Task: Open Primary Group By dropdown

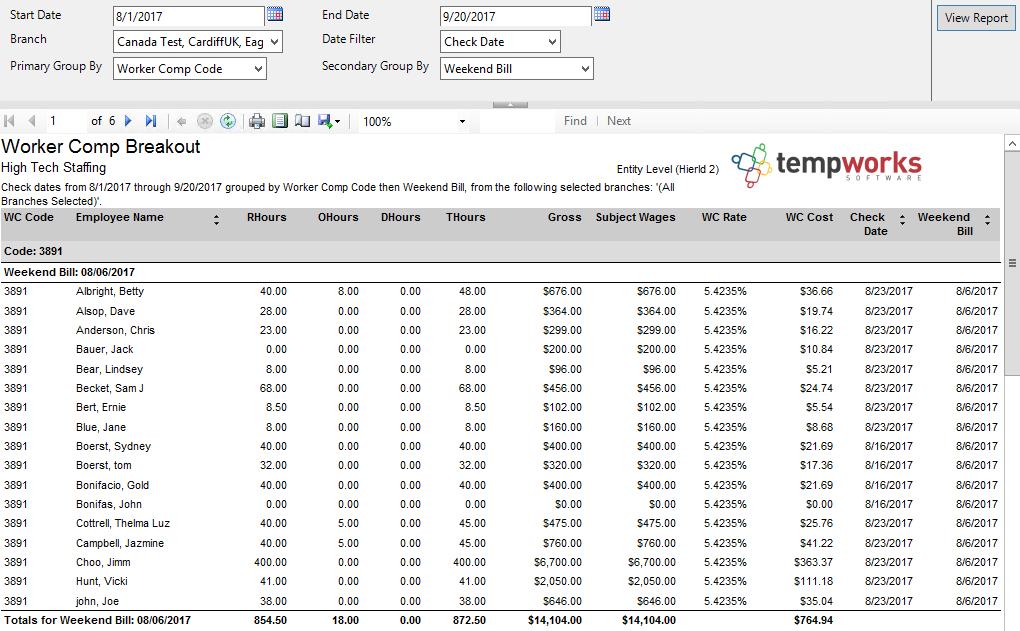Action: point(258,69)
